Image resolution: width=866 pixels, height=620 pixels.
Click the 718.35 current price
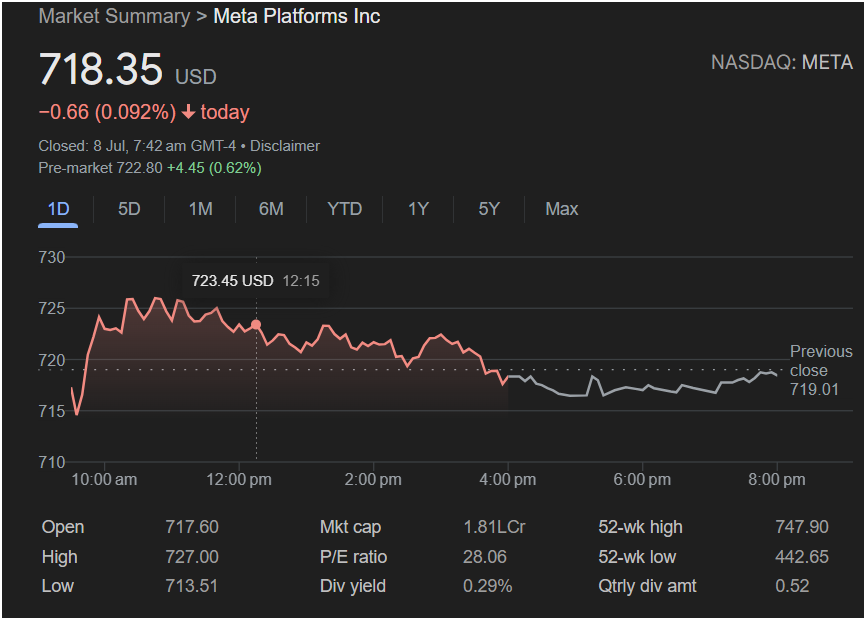(101, 69)
